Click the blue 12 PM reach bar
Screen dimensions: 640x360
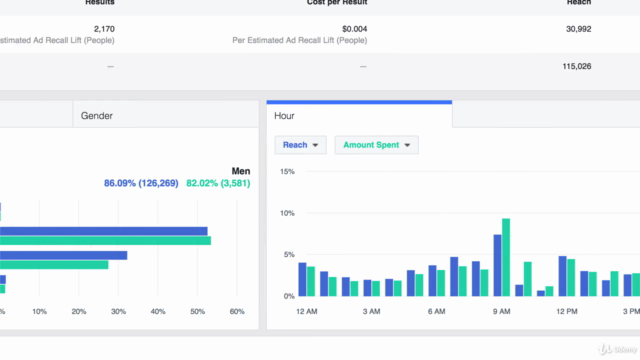click(x=562, y=276)
